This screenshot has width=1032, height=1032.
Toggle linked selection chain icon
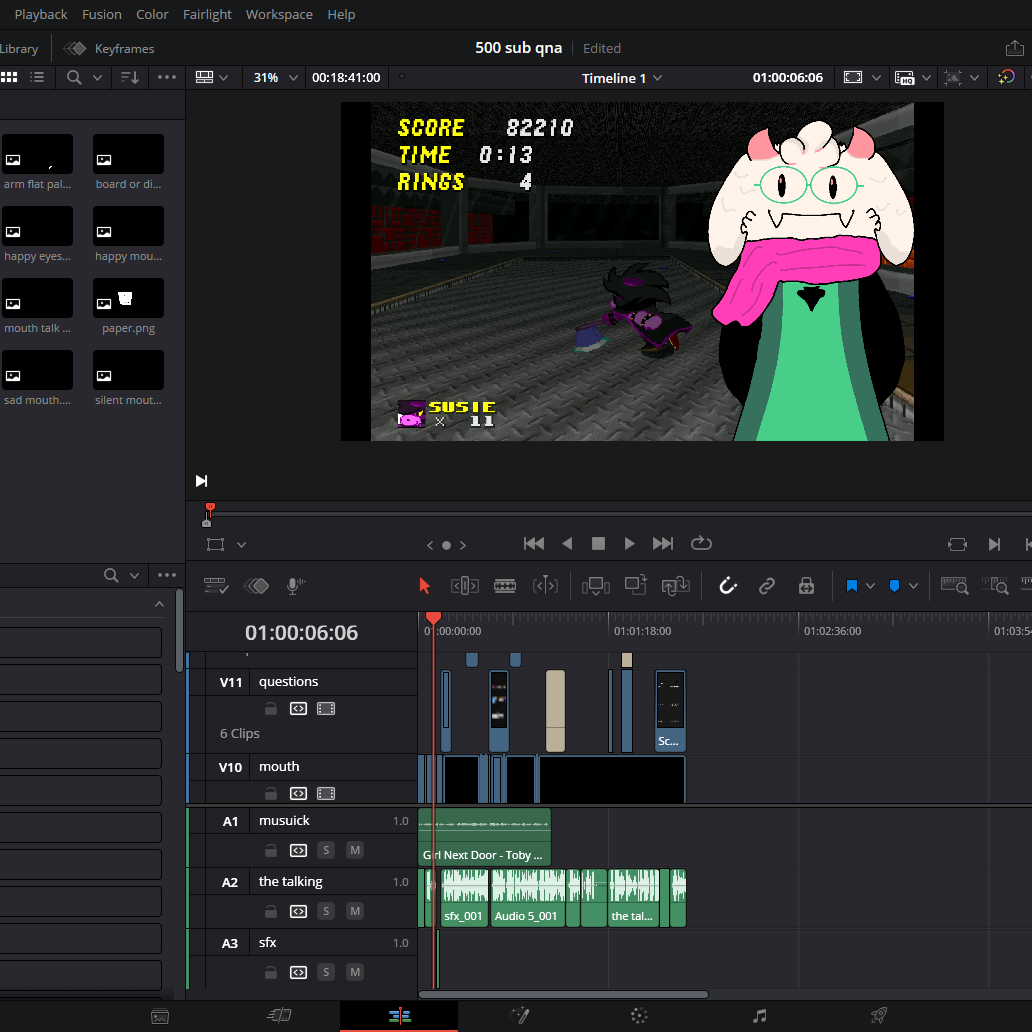coord(767,586)
